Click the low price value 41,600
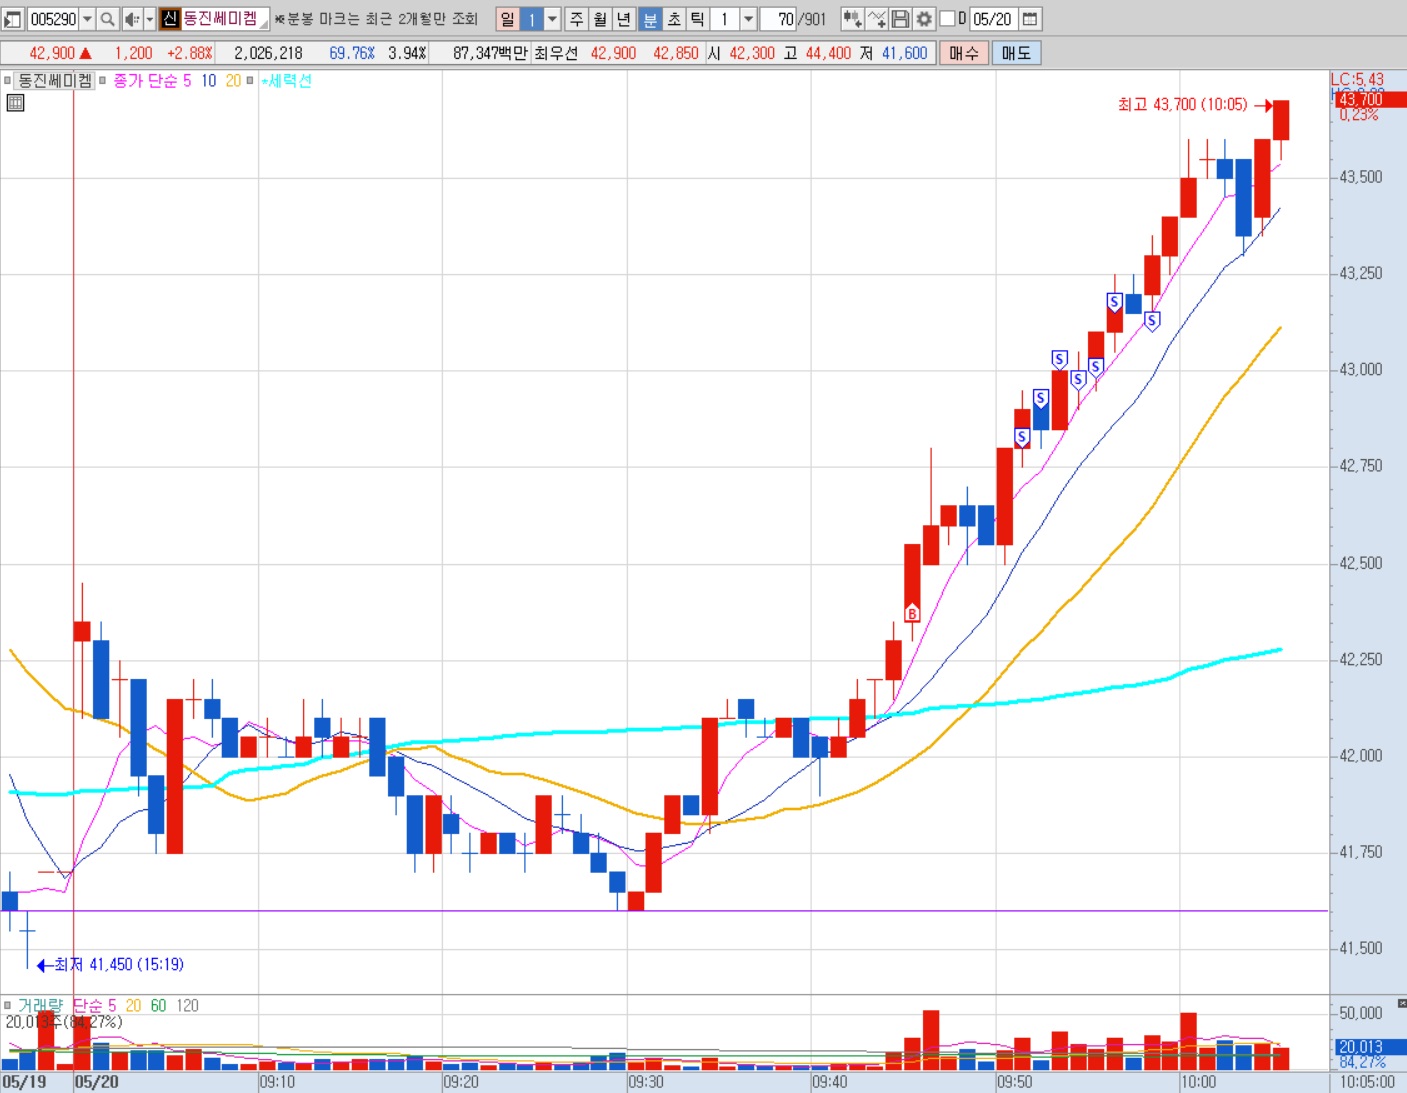This screenshot has height=1093, width=1407. (905, 53)
